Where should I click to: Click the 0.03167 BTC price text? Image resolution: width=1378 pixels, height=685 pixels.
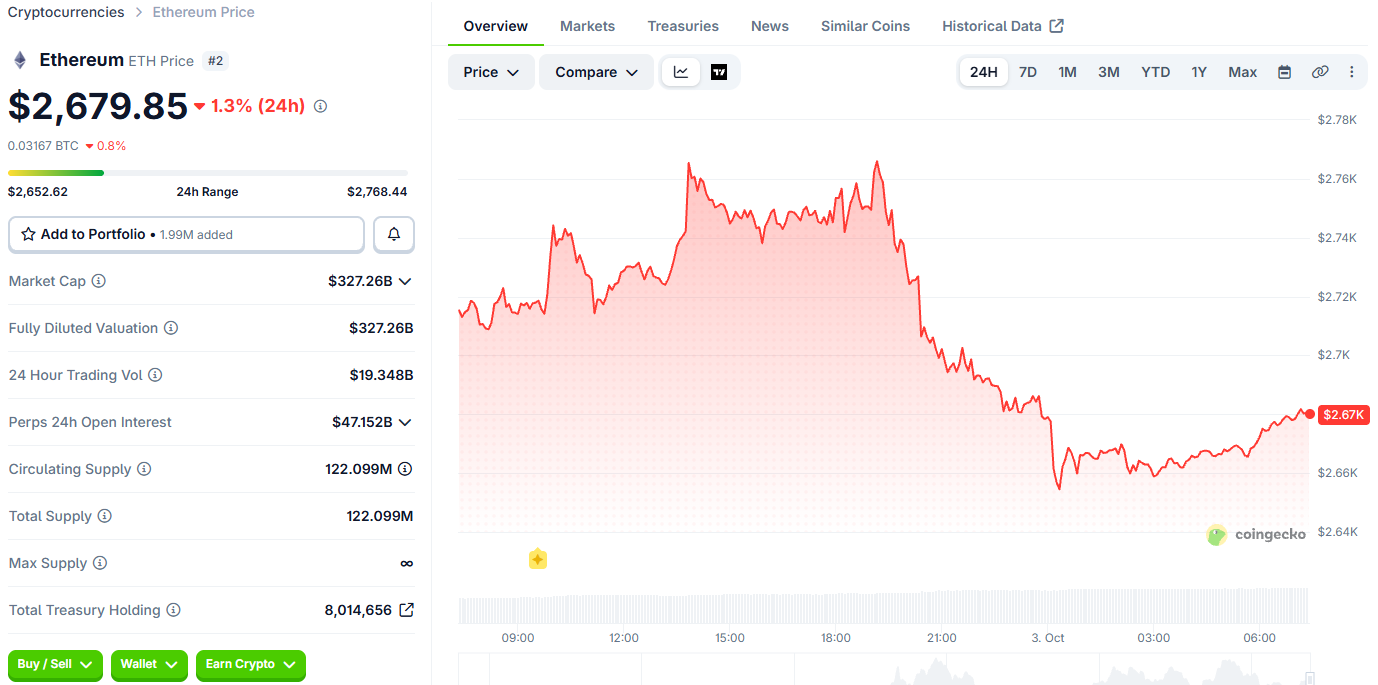pyautogui.click(x=43, y=145)
